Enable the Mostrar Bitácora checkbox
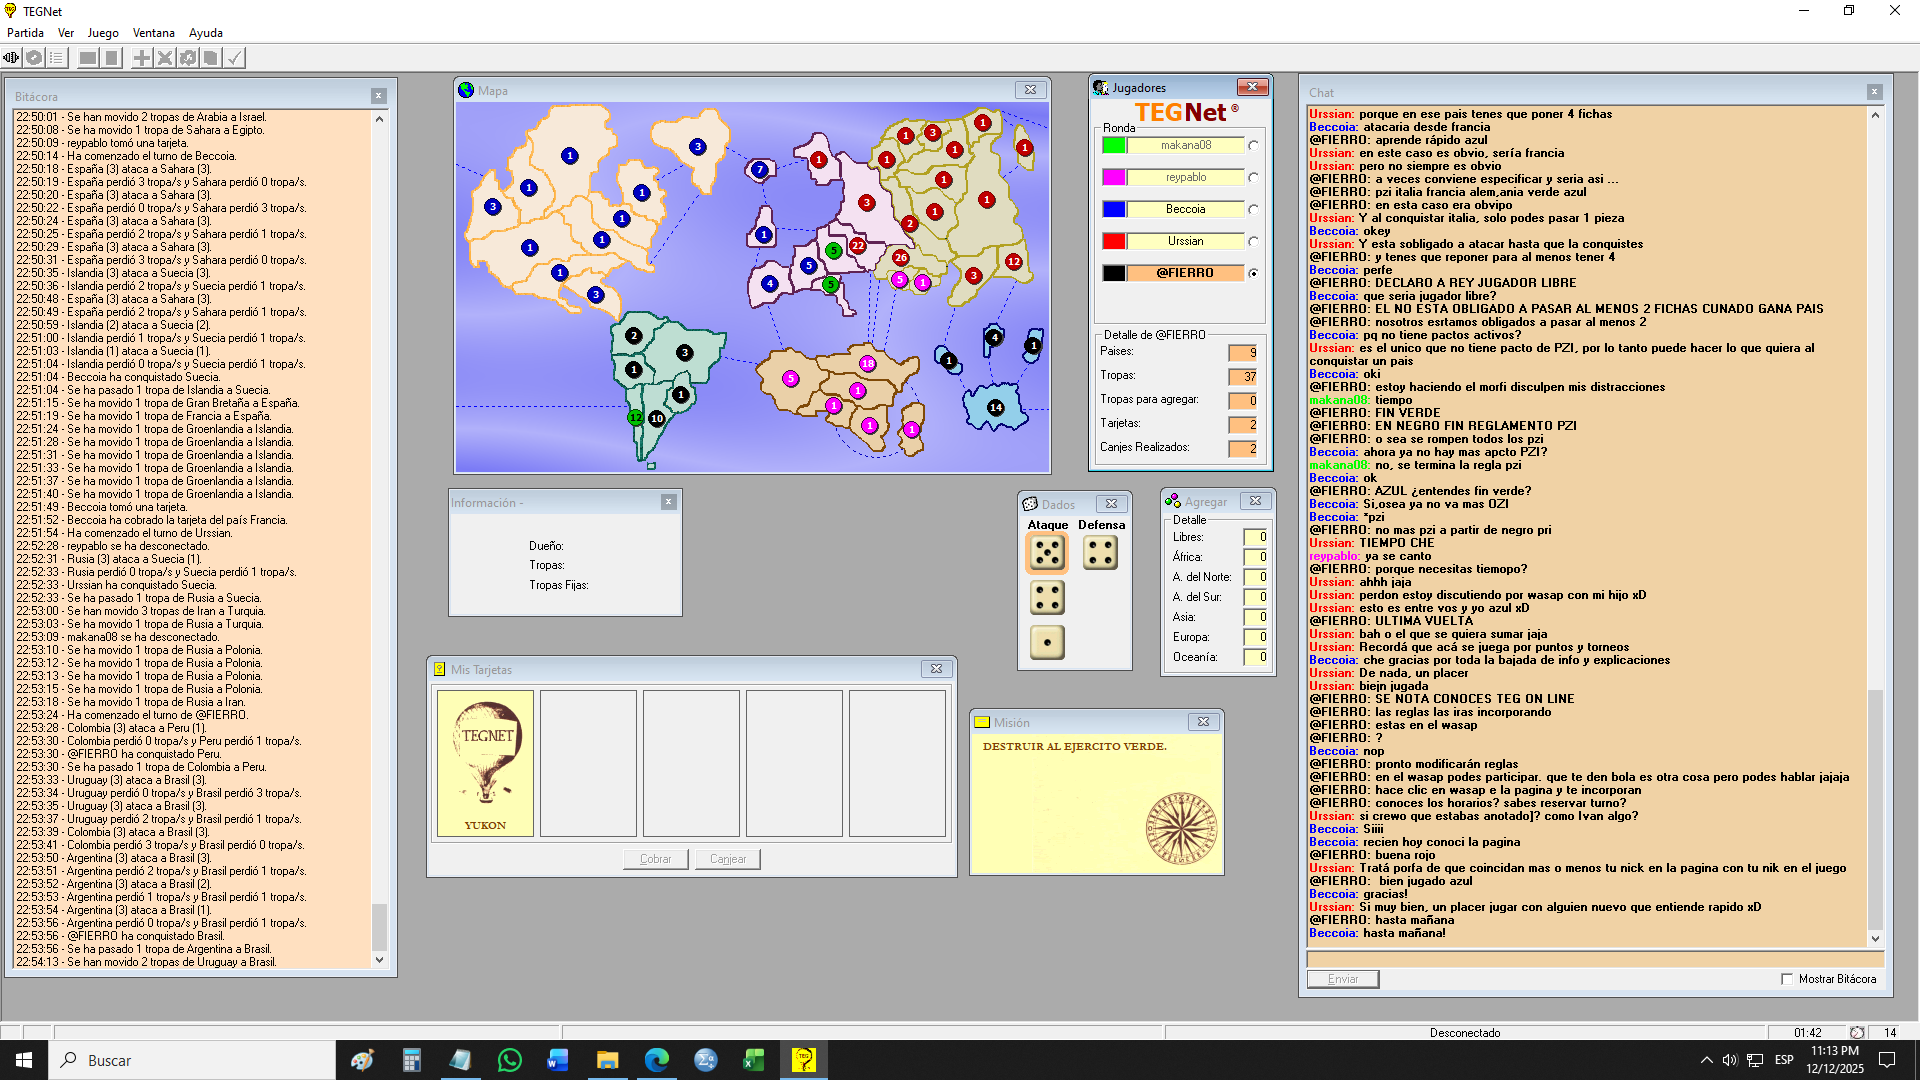Image resolution: width=1920 pixels, height=1080 pixels. pos(1787,979)
